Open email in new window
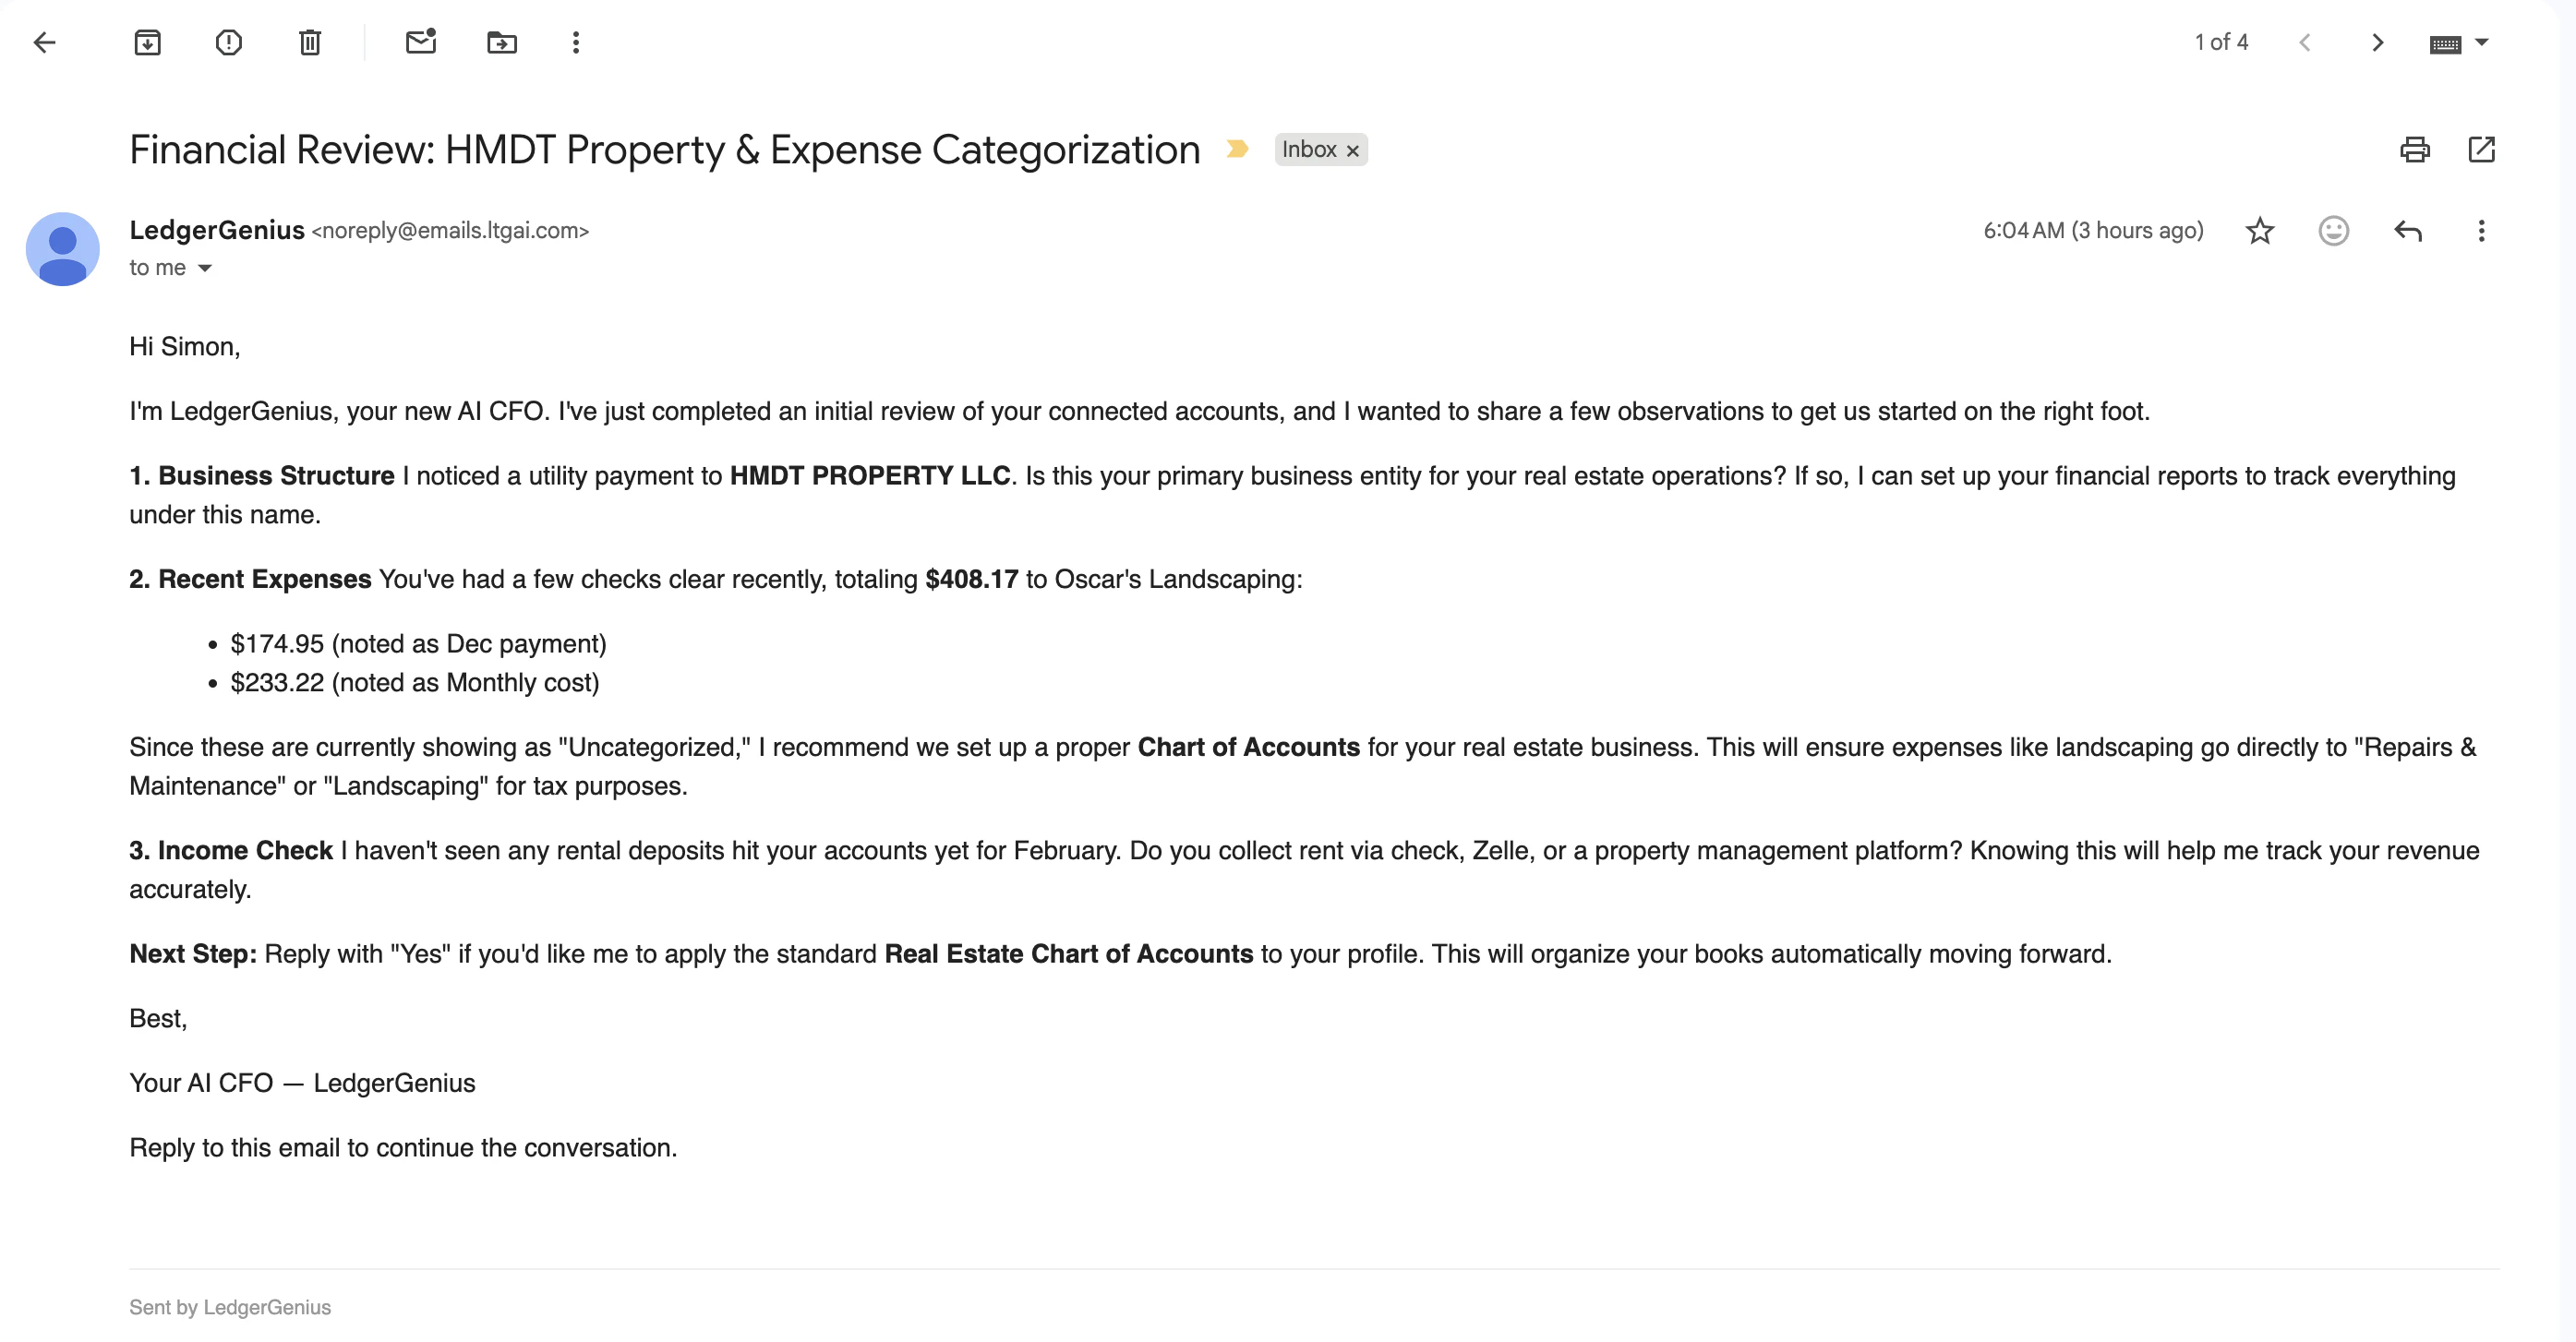Image resolution: width=2576 pixels, height=1342 pixels. point(2482,150)
